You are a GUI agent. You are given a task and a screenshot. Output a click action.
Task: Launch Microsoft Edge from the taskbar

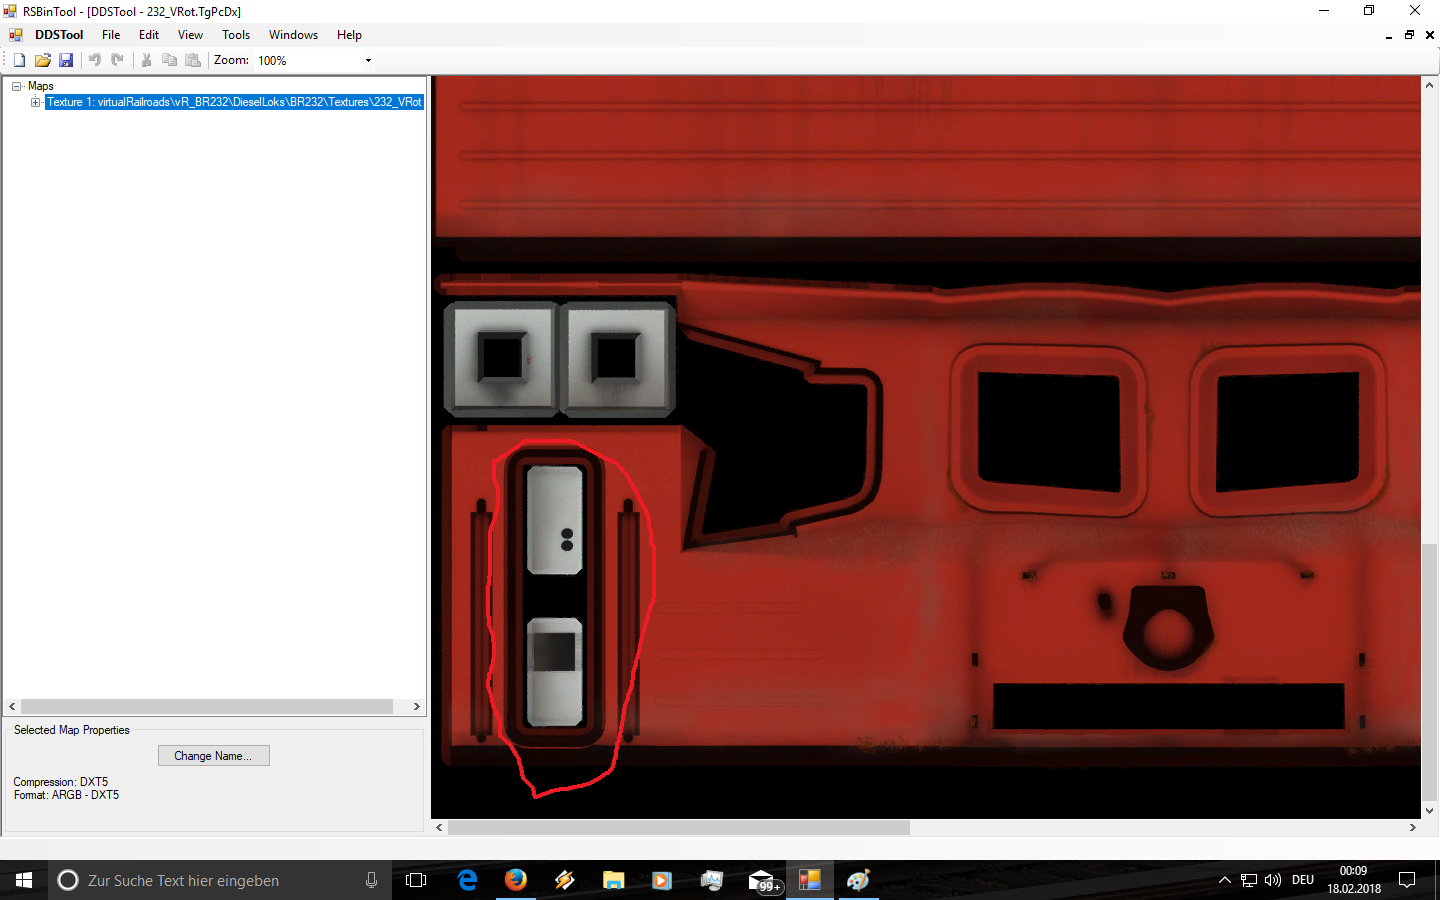pyautogui.click(x=467, y=880)
